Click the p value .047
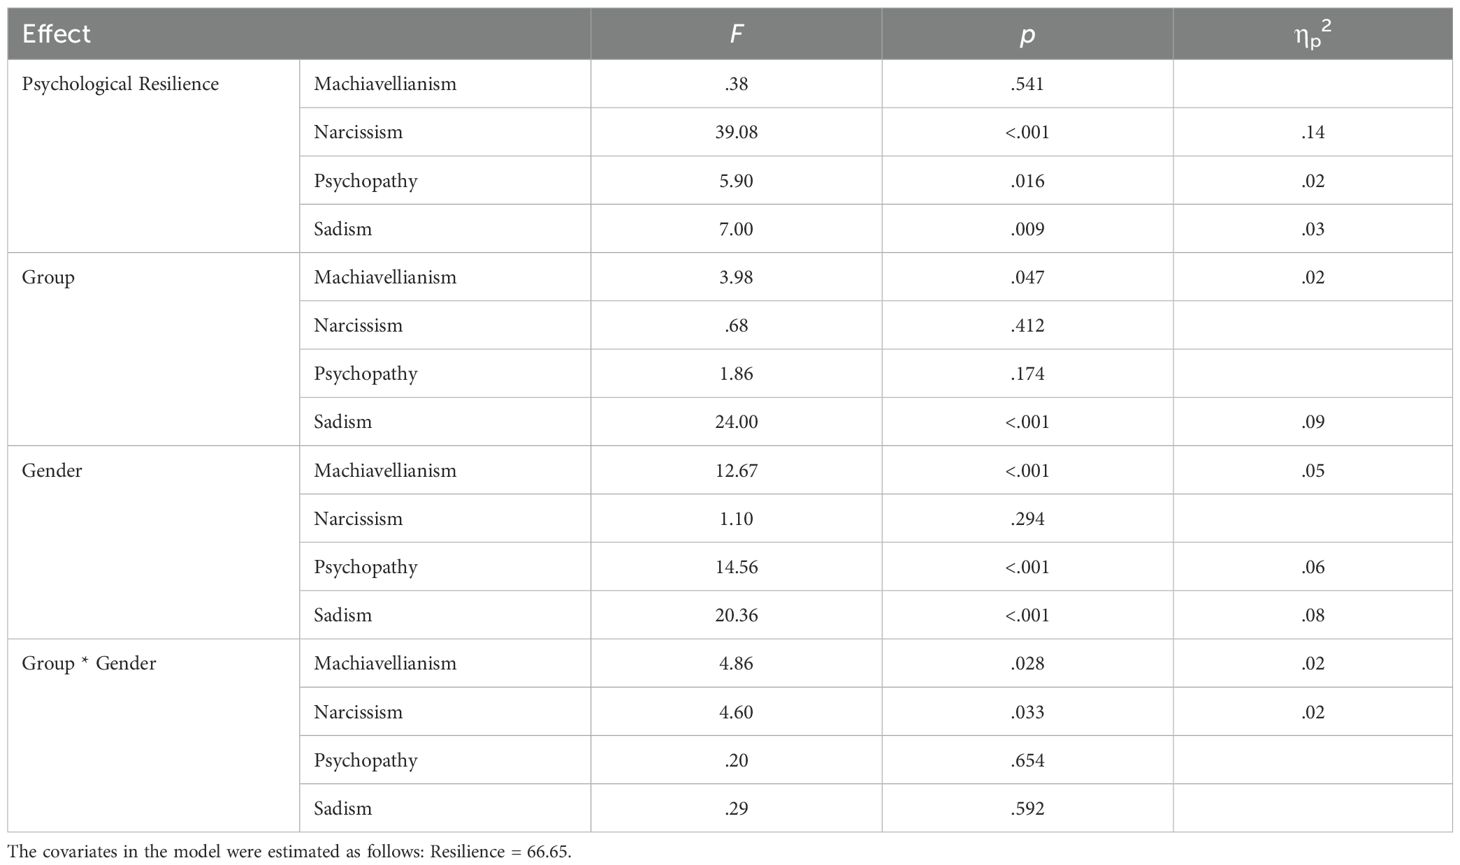 tap(1027, 277)
